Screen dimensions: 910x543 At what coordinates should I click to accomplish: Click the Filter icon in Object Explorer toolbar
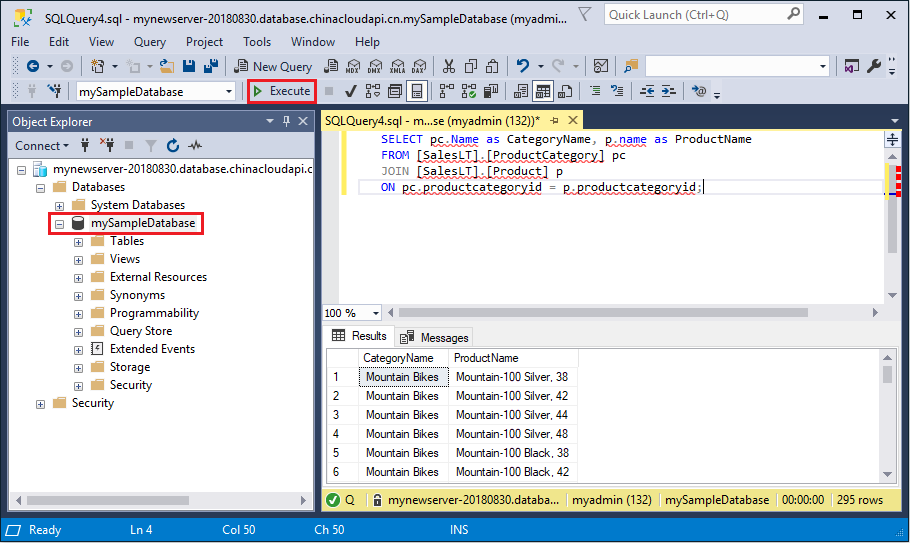click(x=151, y=146)
